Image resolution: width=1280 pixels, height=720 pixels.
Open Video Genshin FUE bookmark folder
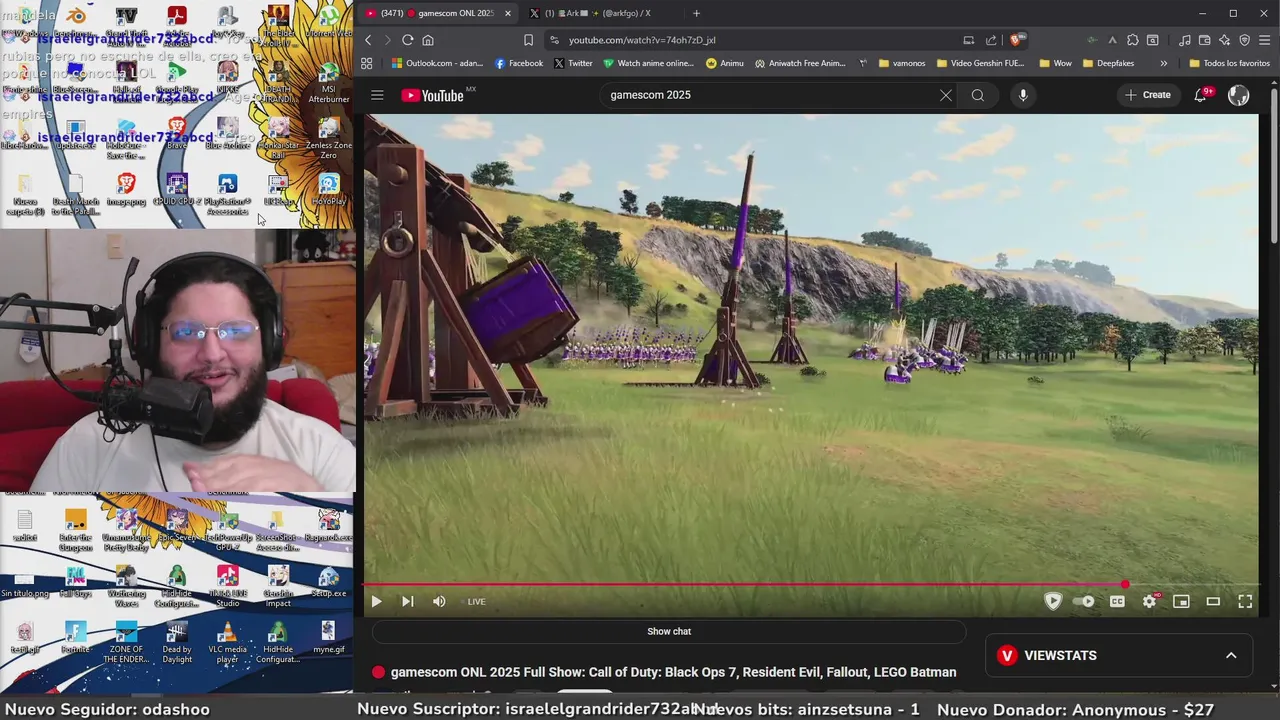pyautogui.click(x=981, y=63)
